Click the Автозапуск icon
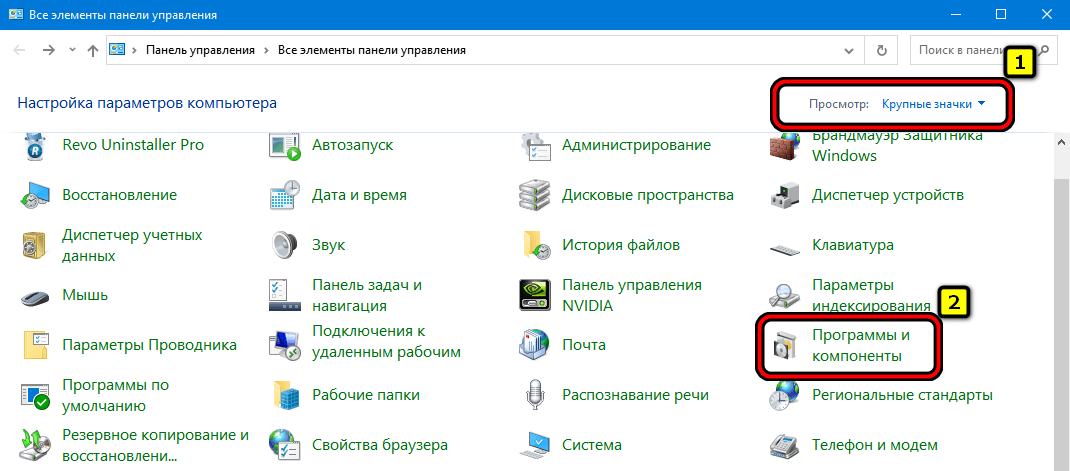Screen dimensions: 1070x471 click(x=285, y=145)
